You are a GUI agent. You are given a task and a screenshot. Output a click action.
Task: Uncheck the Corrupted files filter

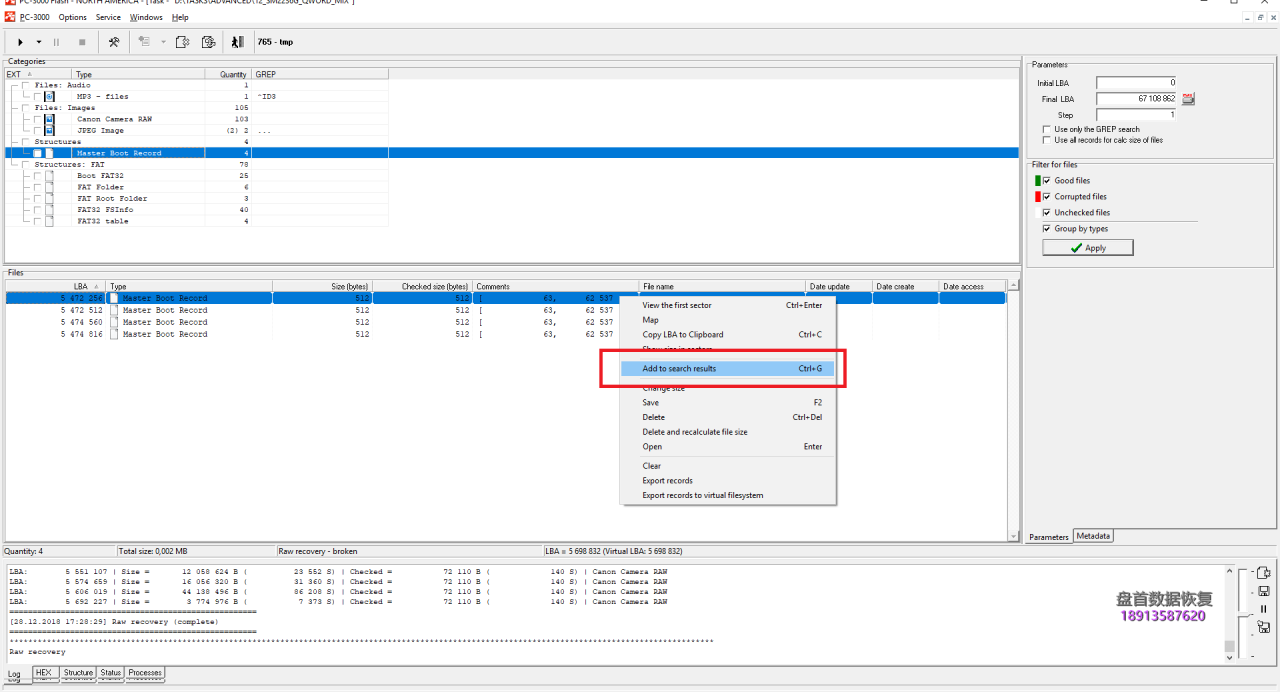1047,197
